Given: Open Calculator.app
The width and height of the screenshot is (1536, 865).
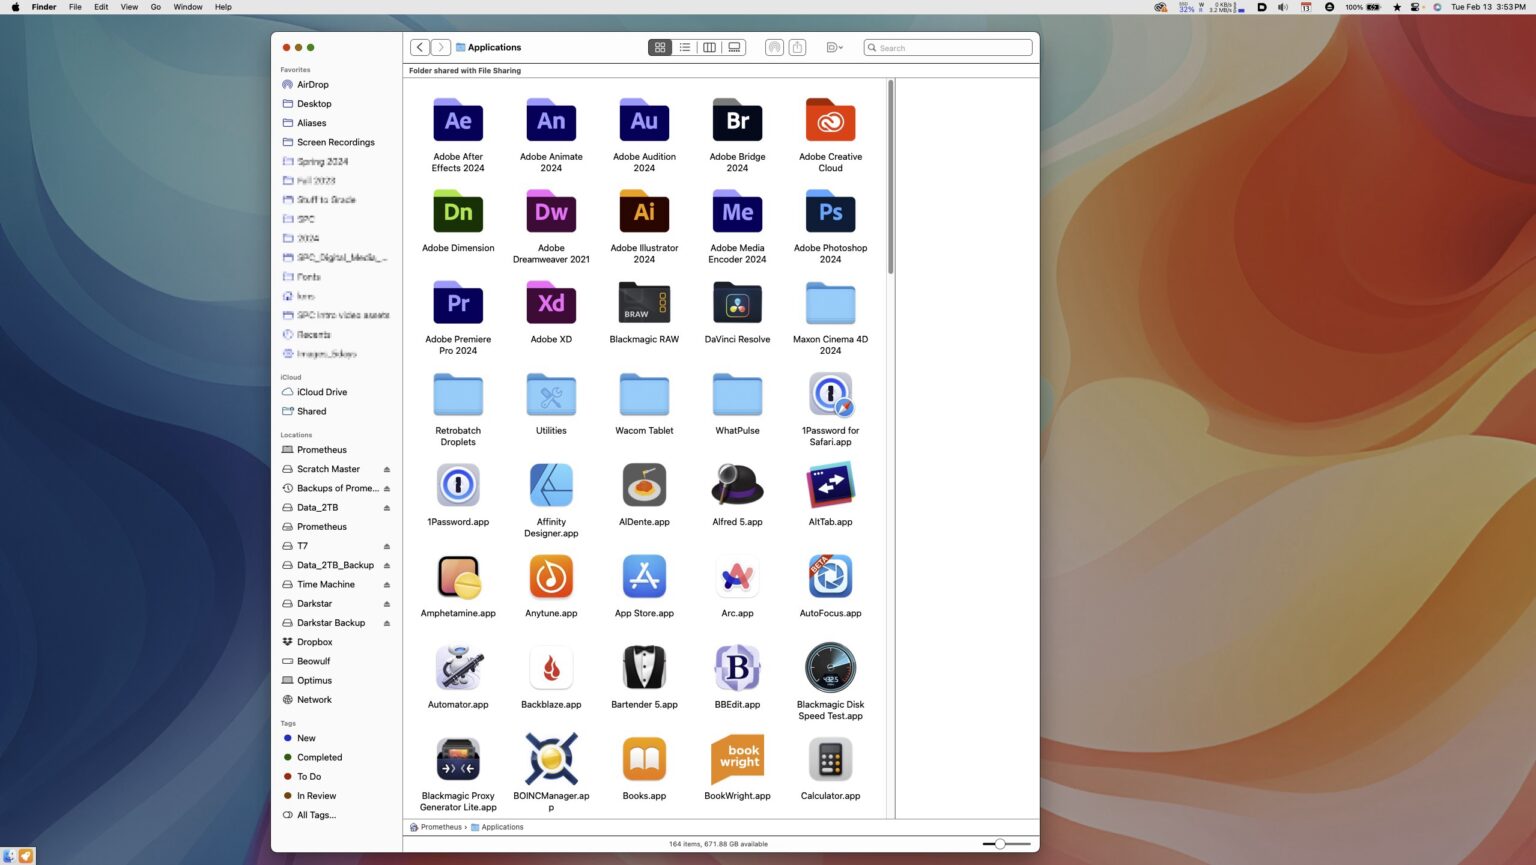Looking at the screenshot, I should (x=830, y=759).
